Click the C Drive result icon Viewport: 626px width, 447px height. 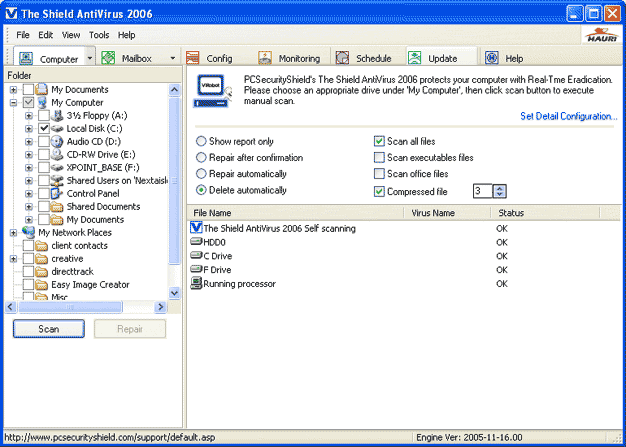[x=196, y=255]
